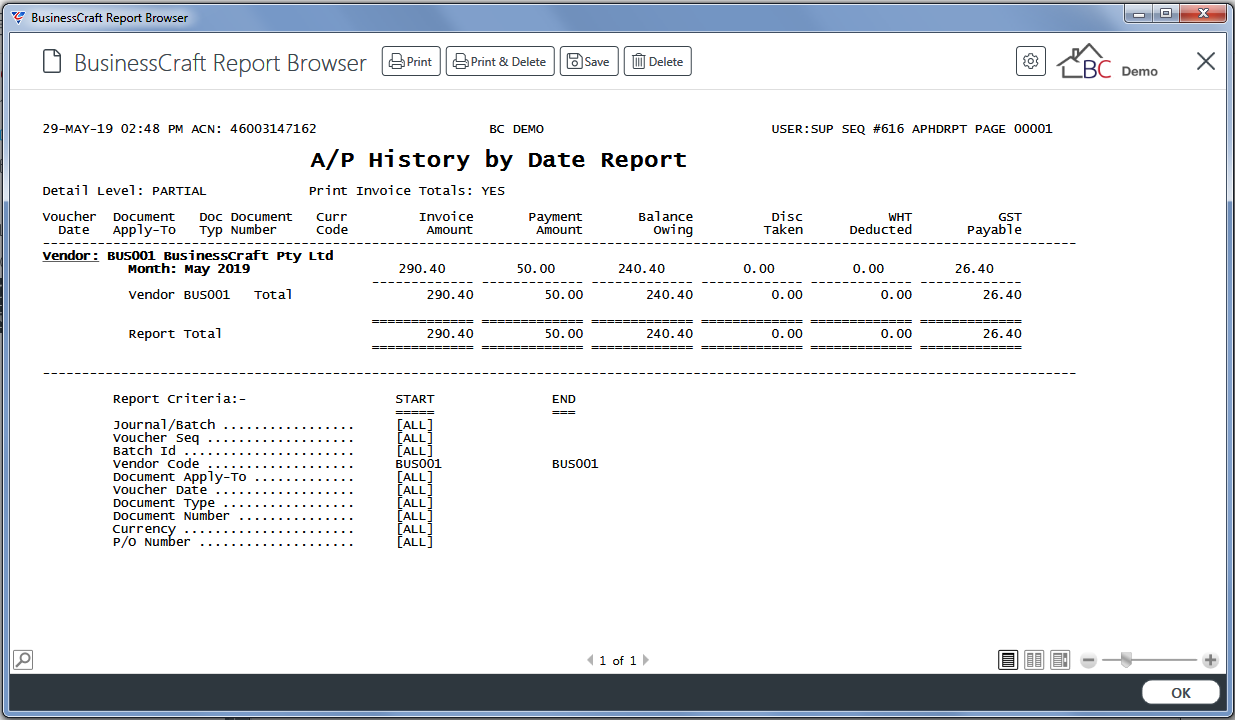This screenshot has width=1235, height=720.
Task: Click the '29-MAY-19 02:48 PM' timestamp
Action: pos(112,129)
